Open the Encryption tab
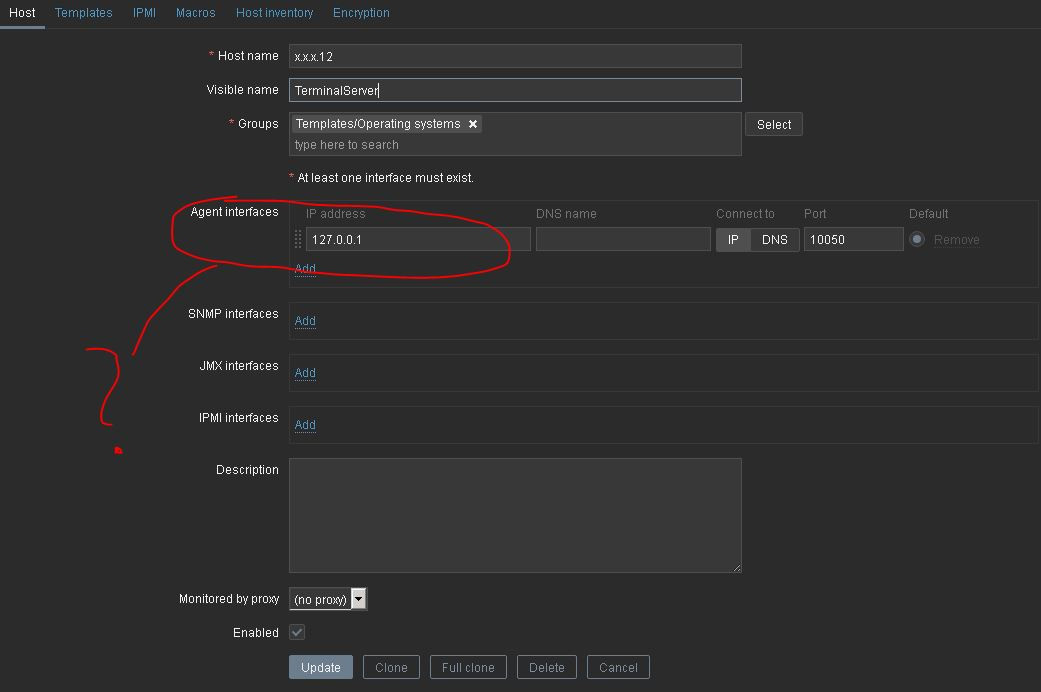1041x692 pixels. click(361, 12)
